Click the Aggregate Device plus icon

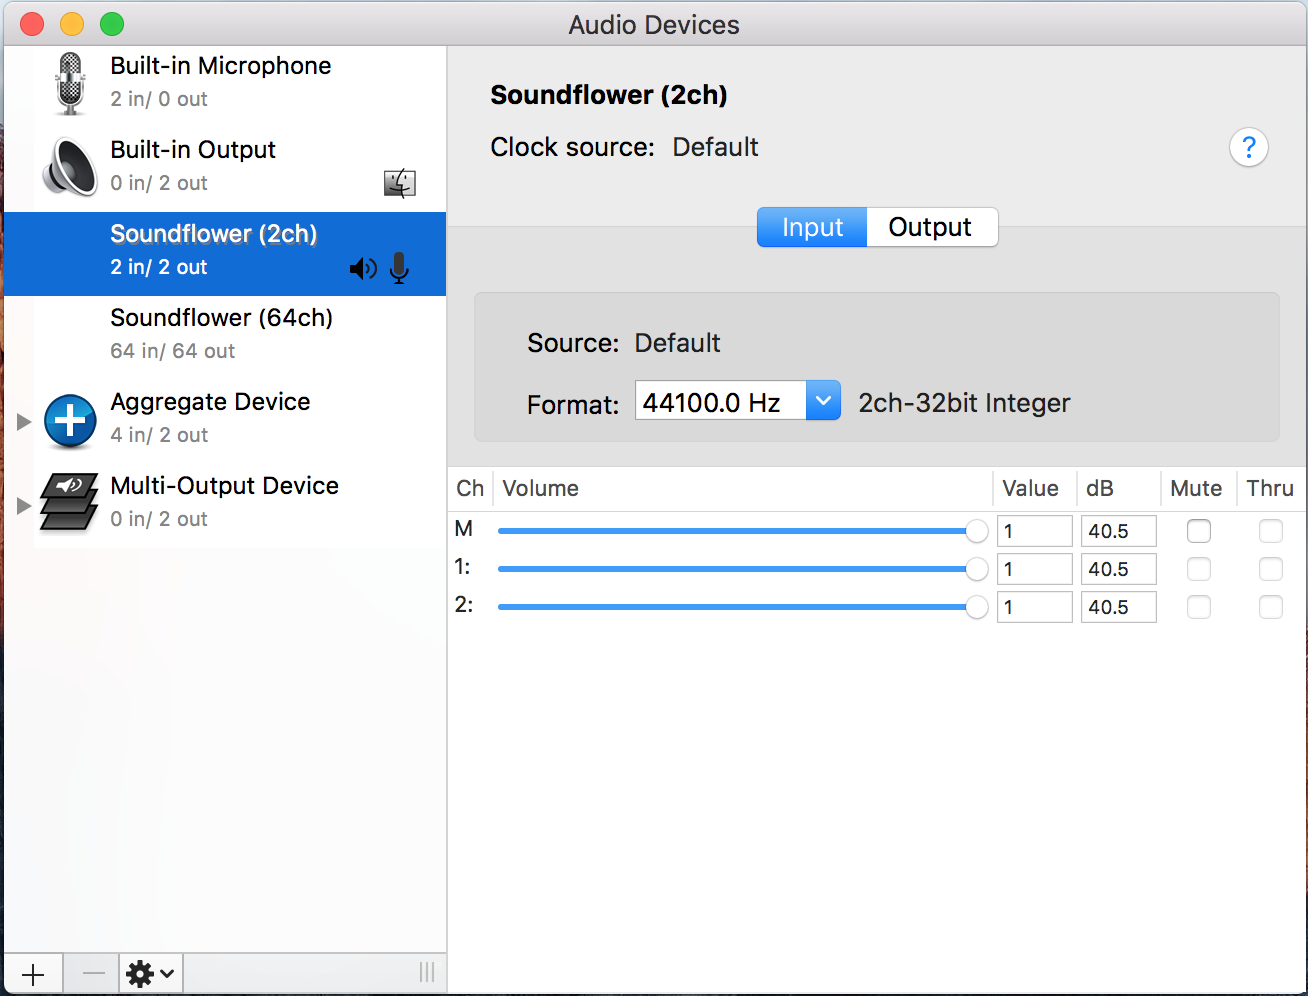point(70,420)
